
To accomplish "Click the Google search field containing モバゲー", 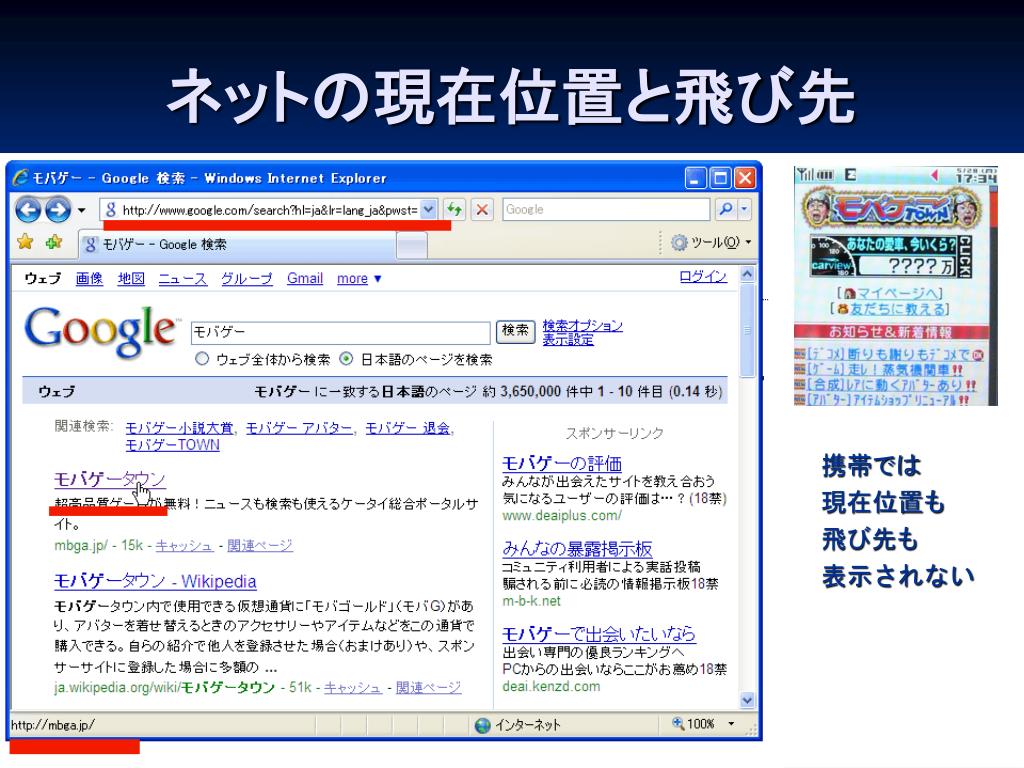I will click(x=340, y=332).
